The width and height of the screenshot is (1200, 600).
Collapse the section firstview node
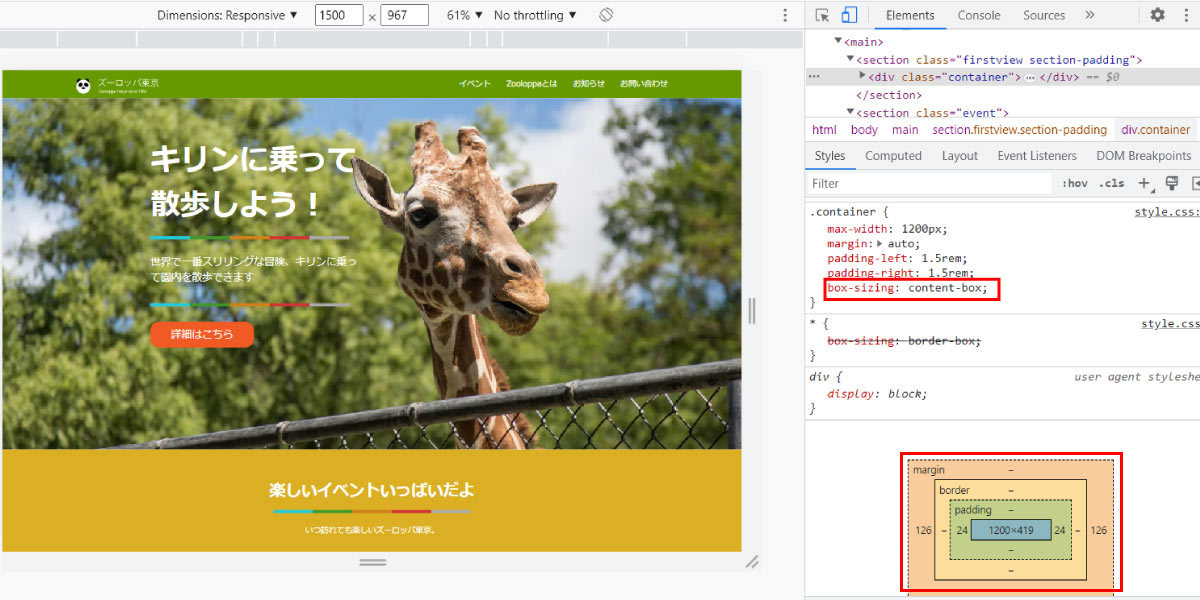tap(850, 60)
